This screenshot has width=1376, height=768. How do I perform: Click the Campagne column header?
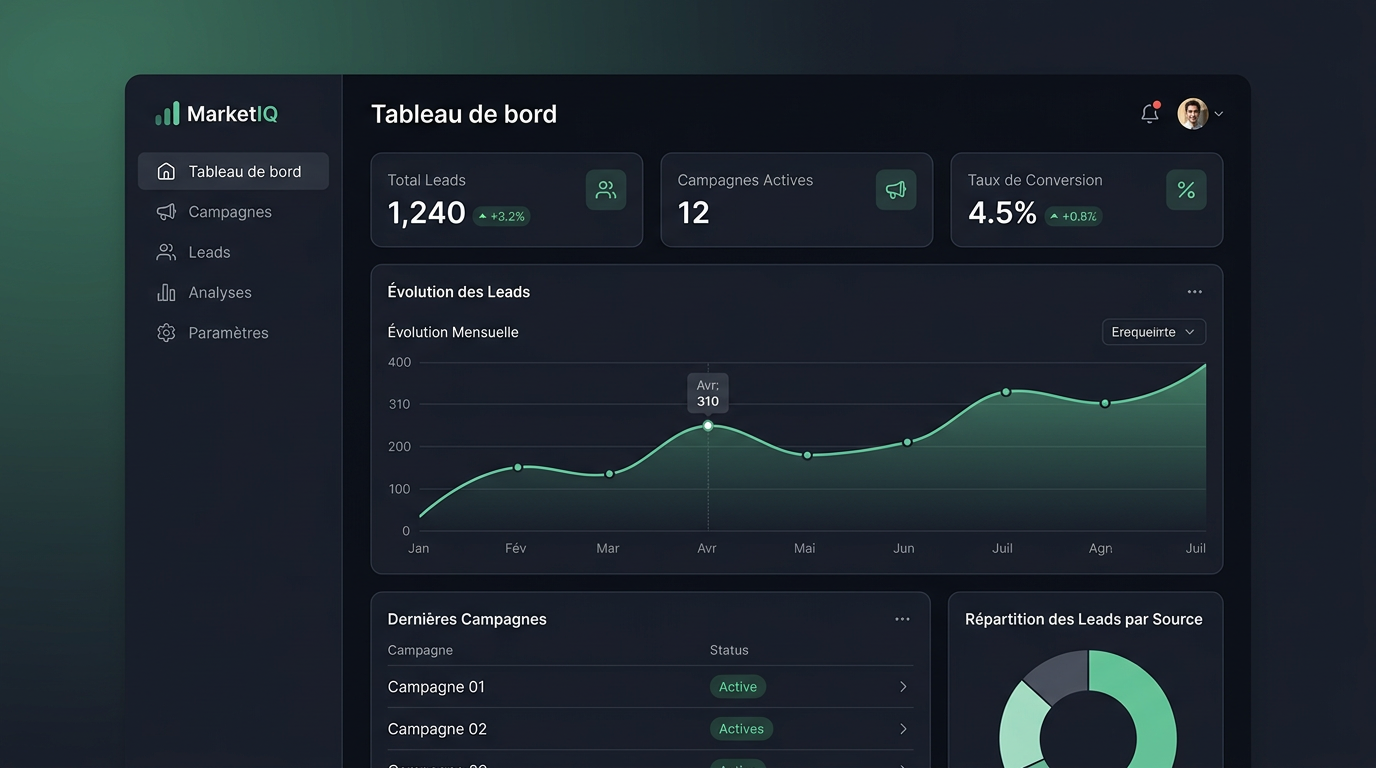[x=420, y=650]
